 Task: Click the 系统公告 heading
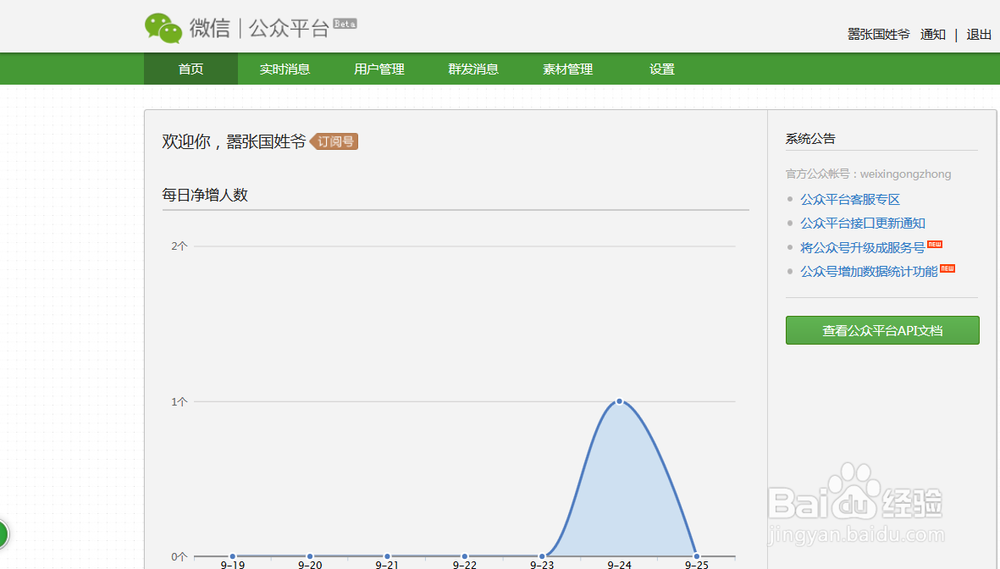810,138
